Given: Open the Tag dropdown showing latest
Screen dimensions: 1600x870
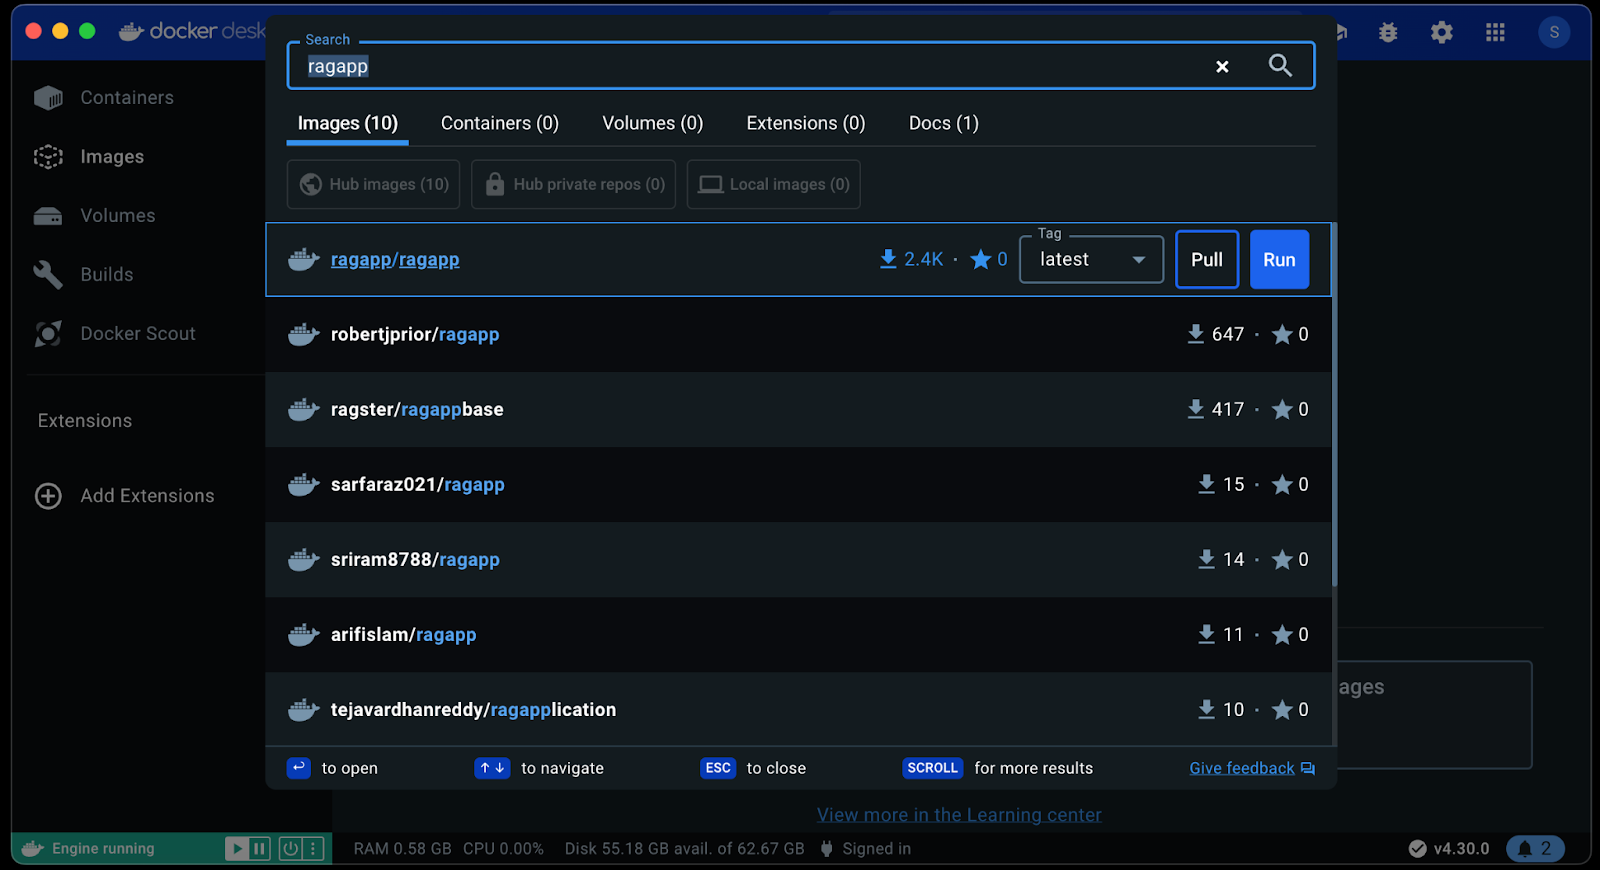Looking at the screenshot, I should [1091, 260].
